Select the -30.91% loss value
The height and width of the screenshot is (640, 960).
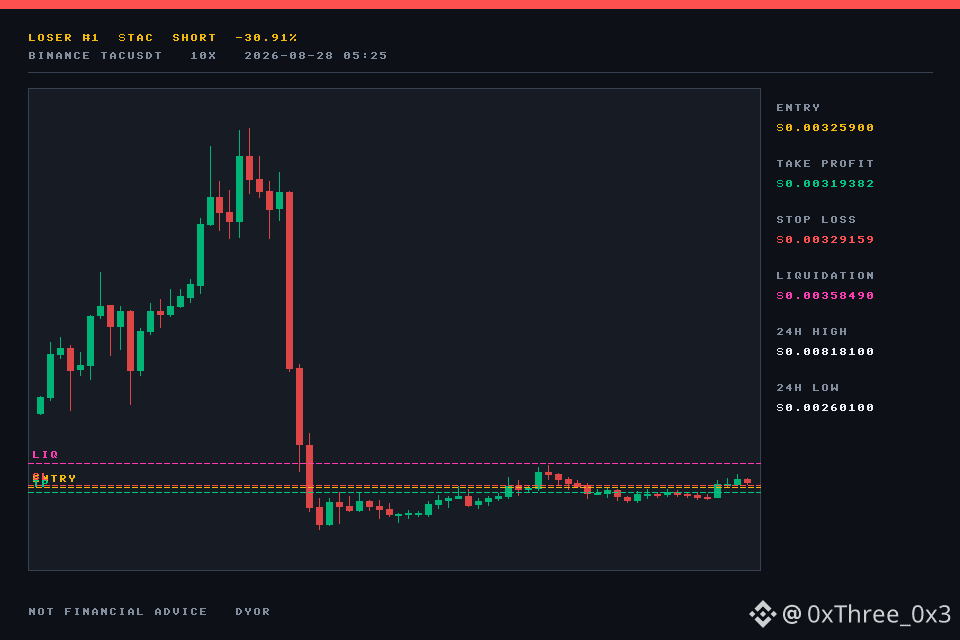click(266, 38)
